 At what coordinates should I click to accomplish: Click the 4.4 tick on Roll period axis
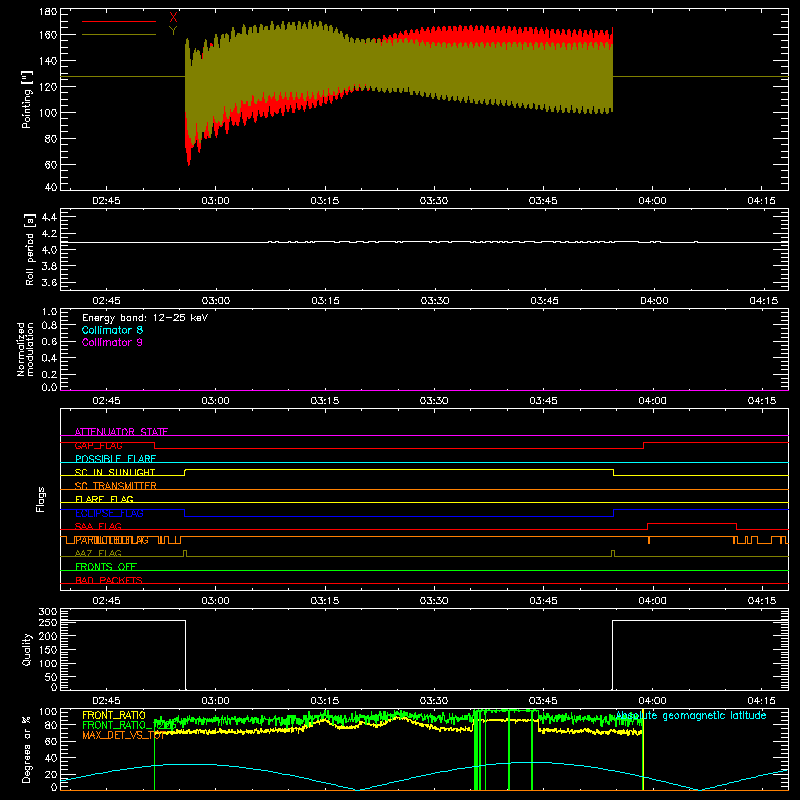[x=49, y=217]
